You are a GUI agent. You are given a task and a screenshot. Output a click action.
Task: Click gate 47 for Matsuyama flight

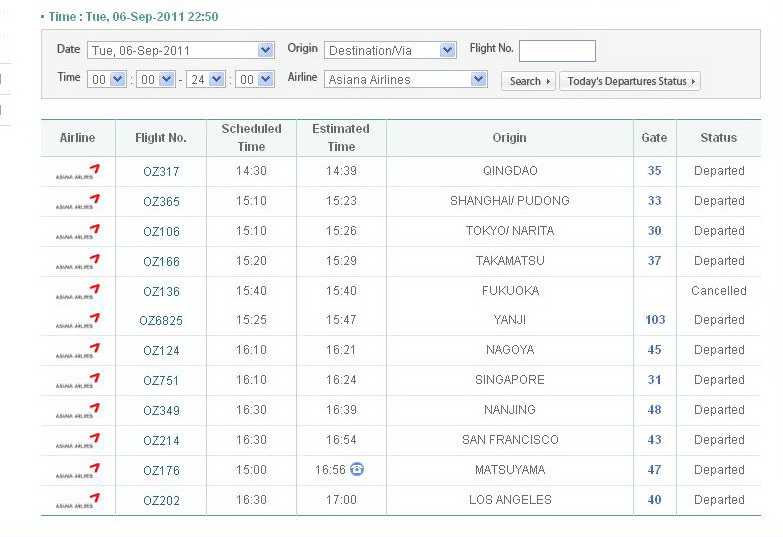coord(655,469)
